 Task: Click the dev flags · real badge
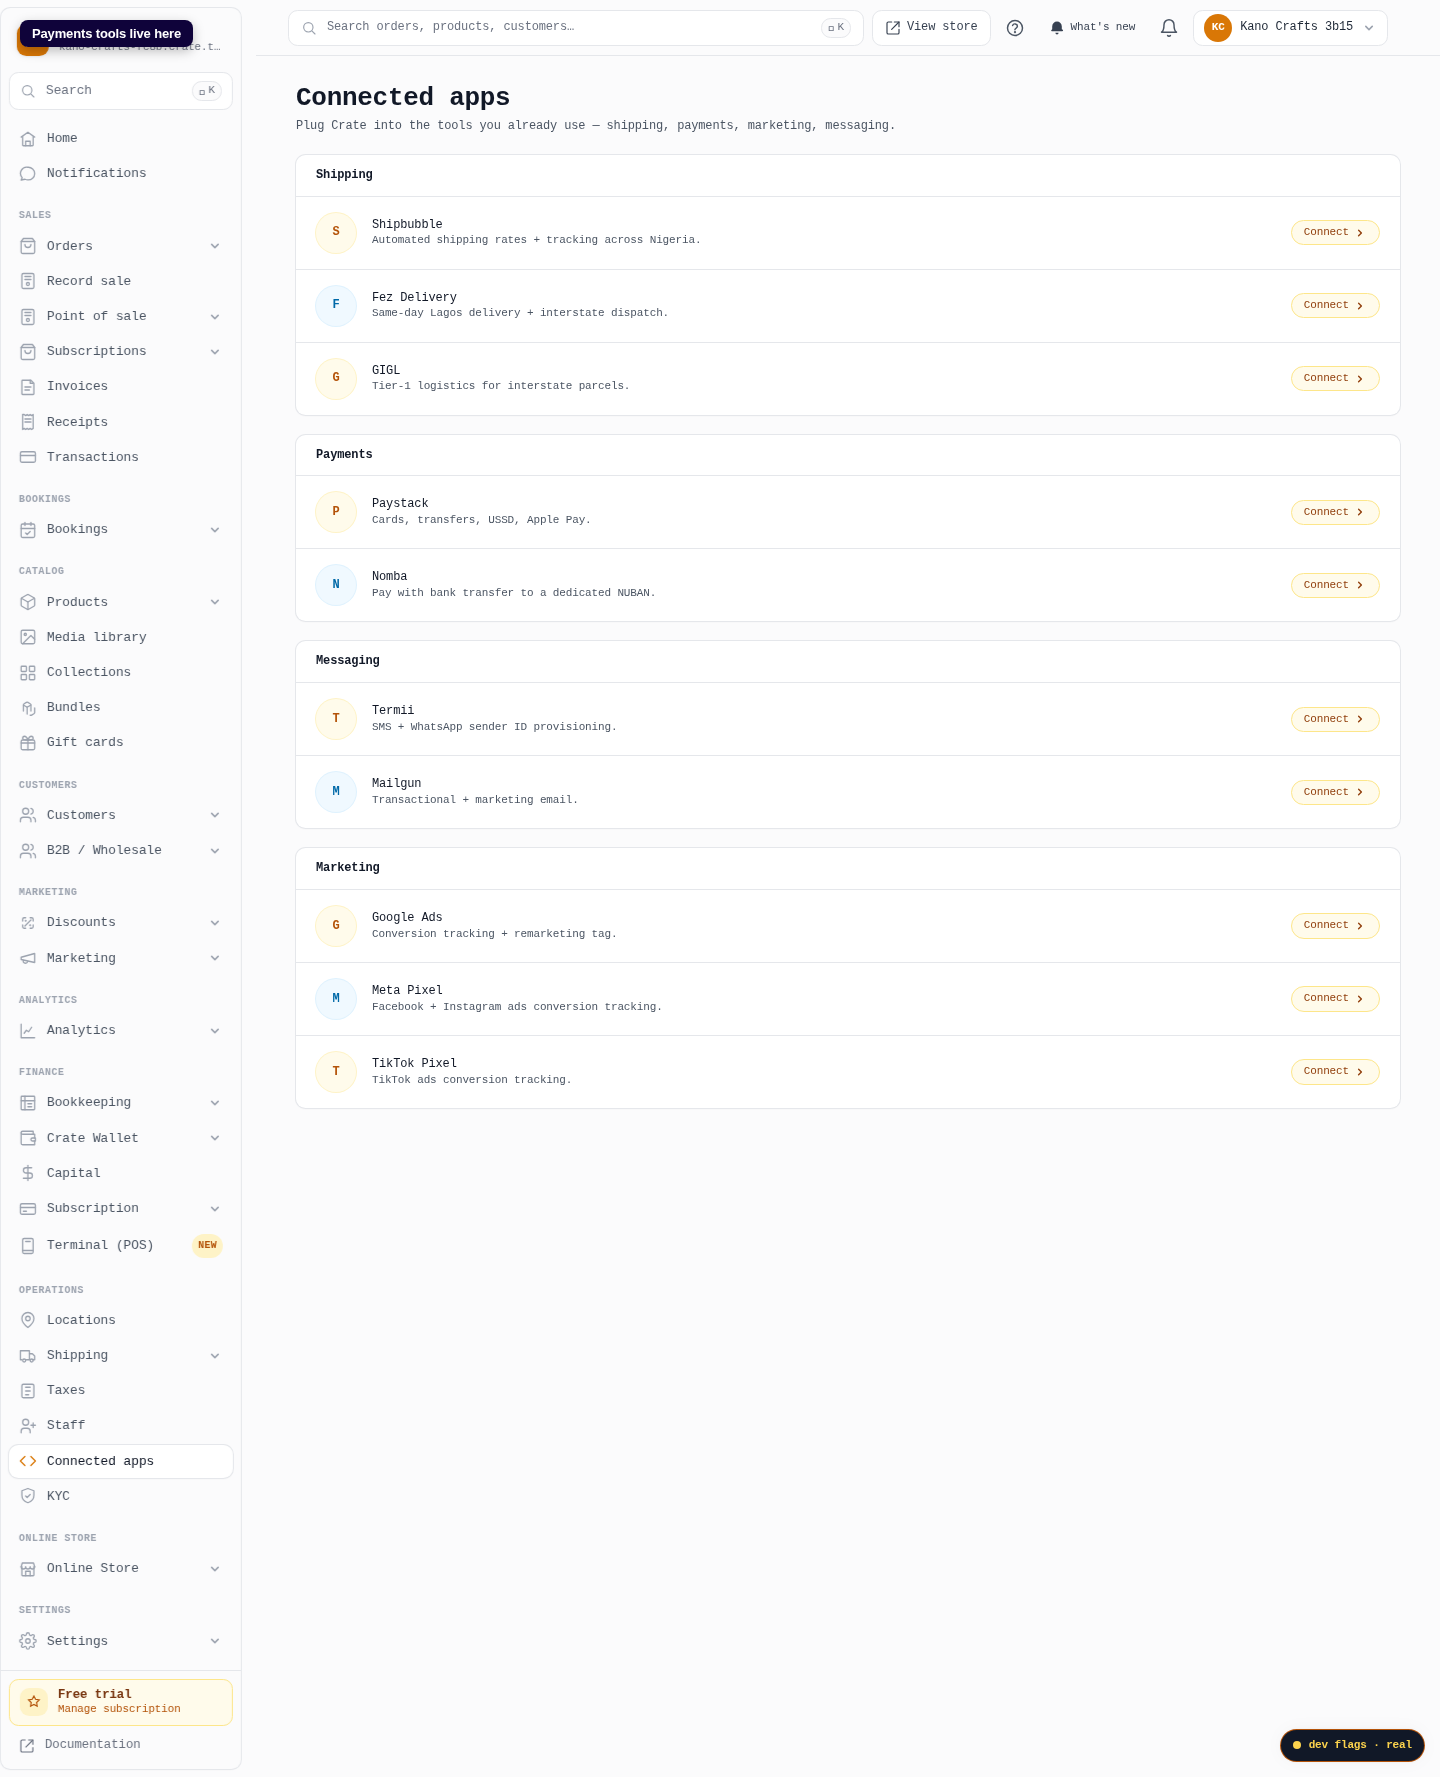[1352, 1745]
